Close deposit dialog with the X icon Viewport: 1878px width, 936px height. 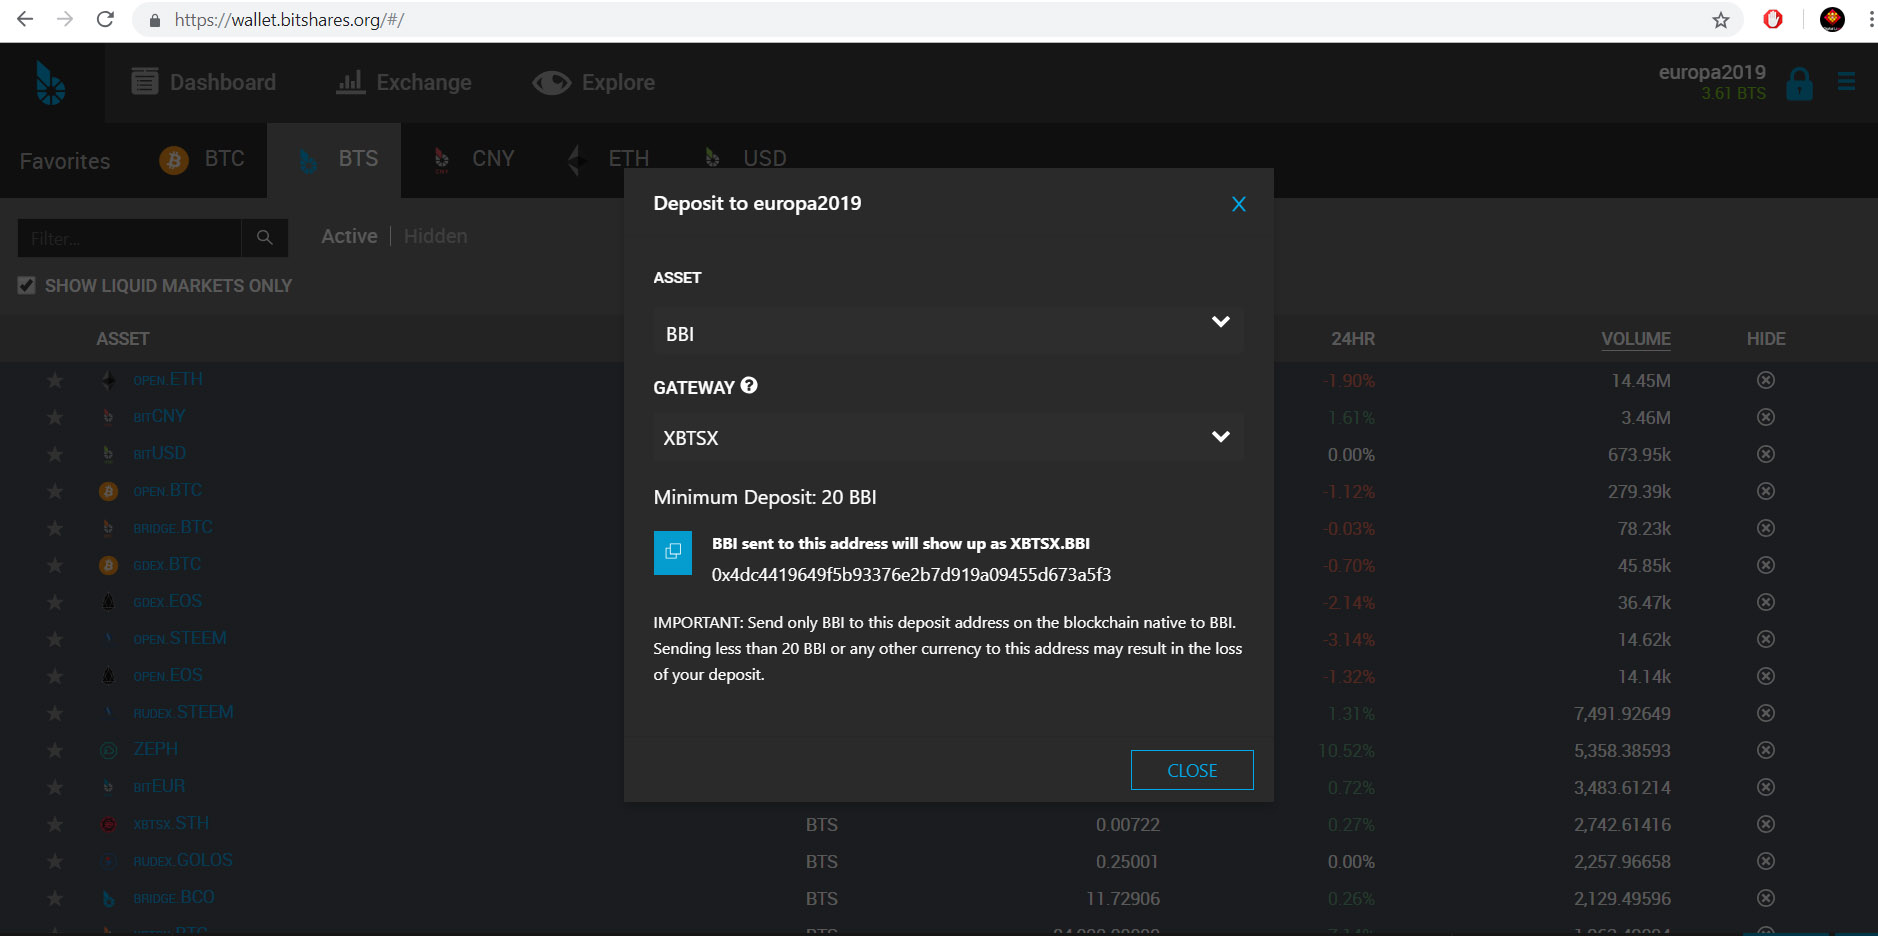(1238, 204)
